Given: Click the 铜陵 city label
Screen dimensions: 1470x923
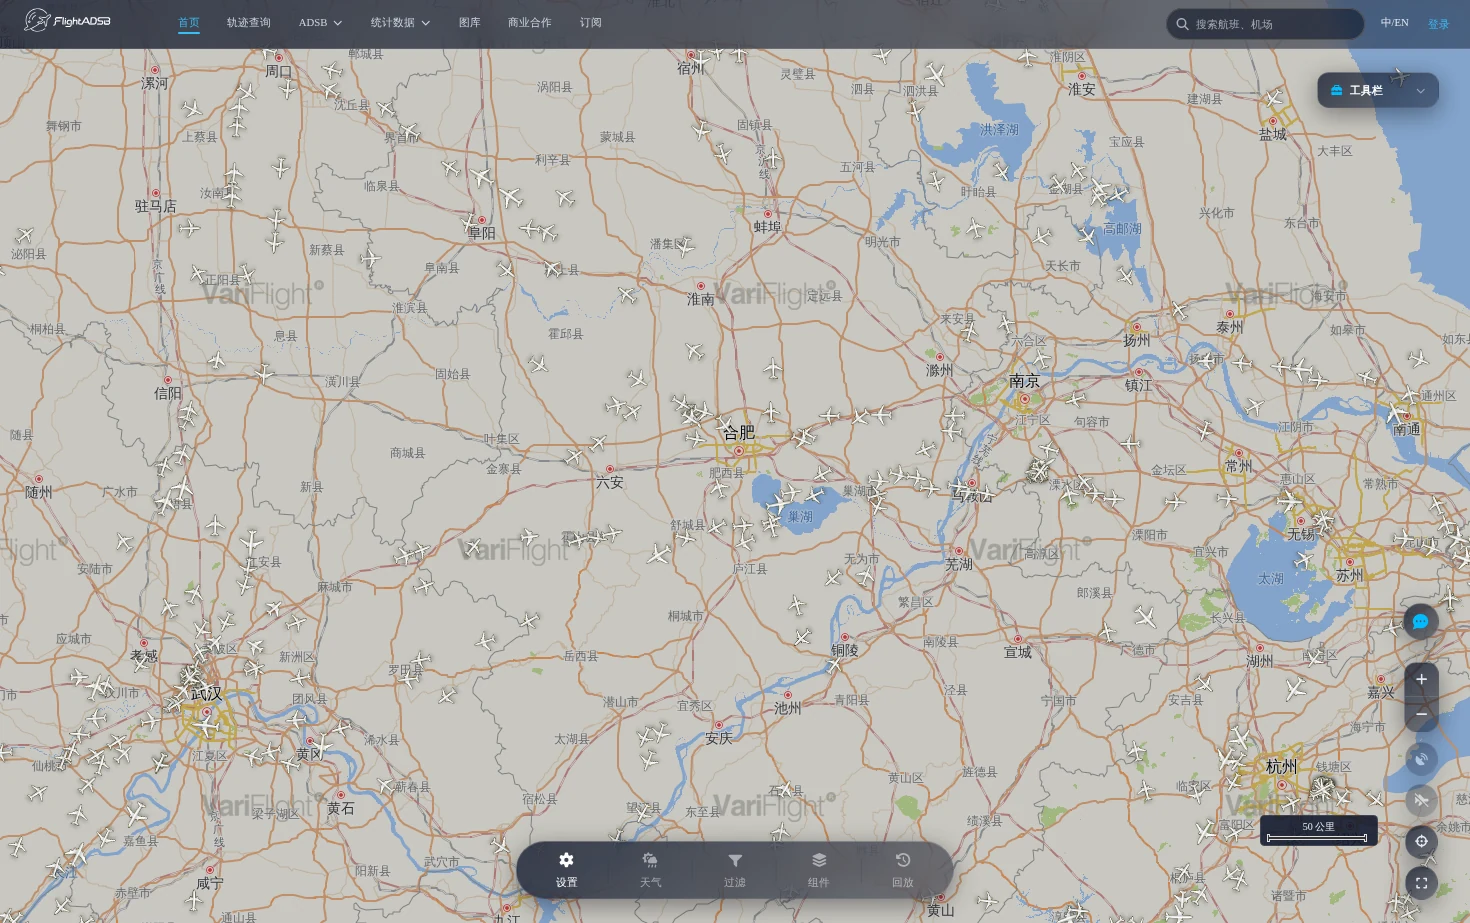Looking at the screenshot, I should [x=845, y=650].
